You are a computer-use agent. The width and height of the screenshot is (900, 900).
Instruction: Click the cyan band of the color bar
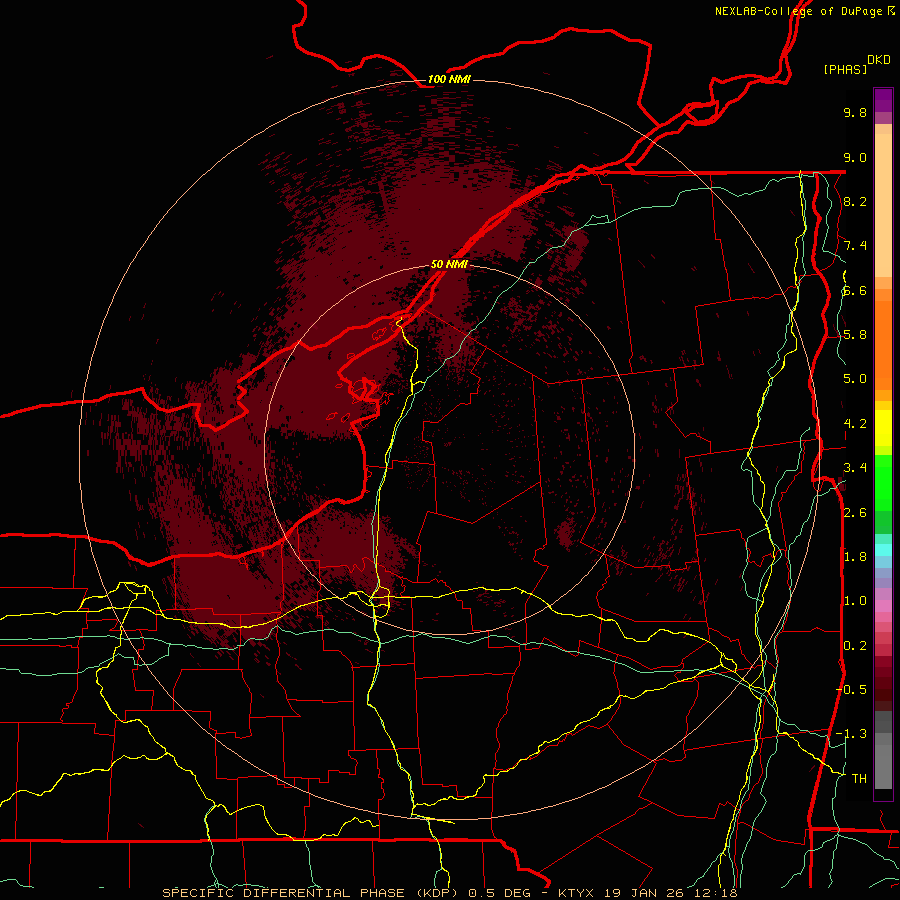point(883,550)
